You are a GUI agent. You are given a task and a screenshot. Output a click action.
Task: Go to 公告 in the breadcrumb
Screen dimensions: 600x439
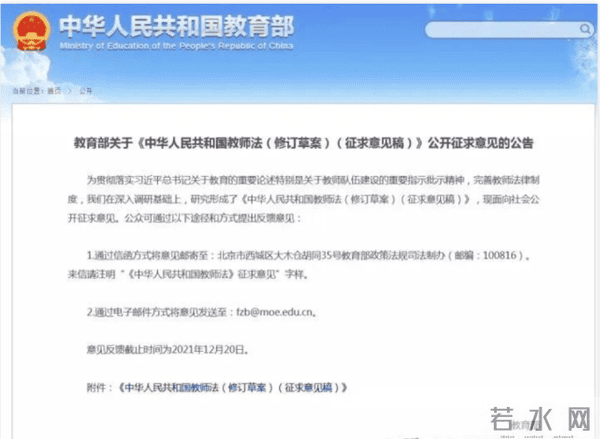(84, 90)
